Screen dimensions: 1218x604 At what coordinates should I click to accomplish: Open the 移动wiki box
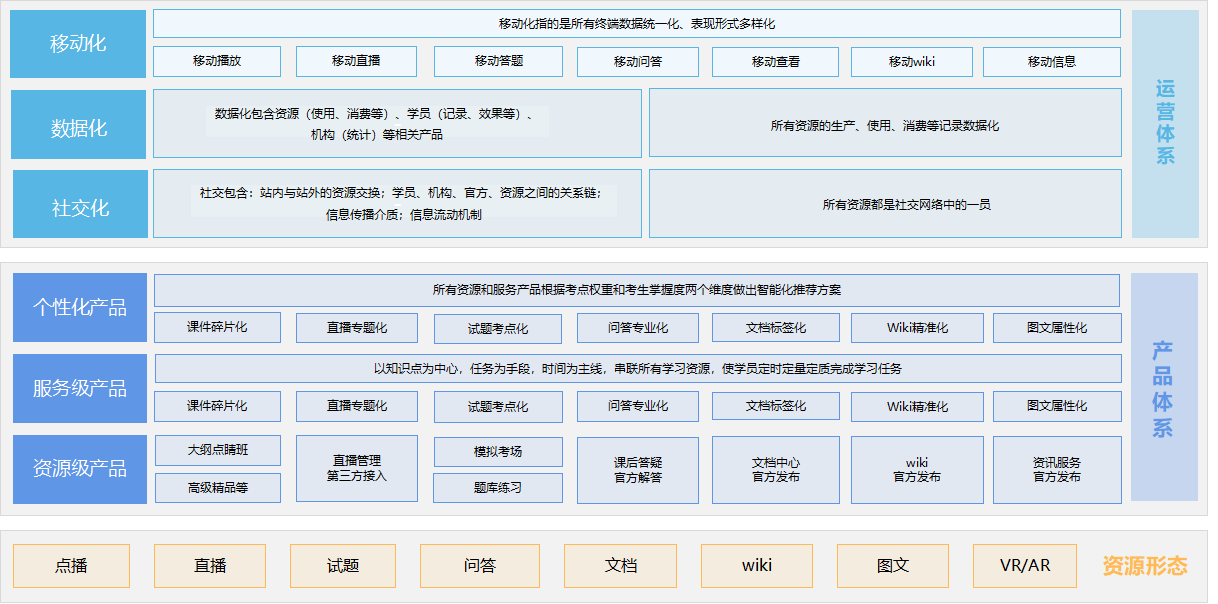911,61
